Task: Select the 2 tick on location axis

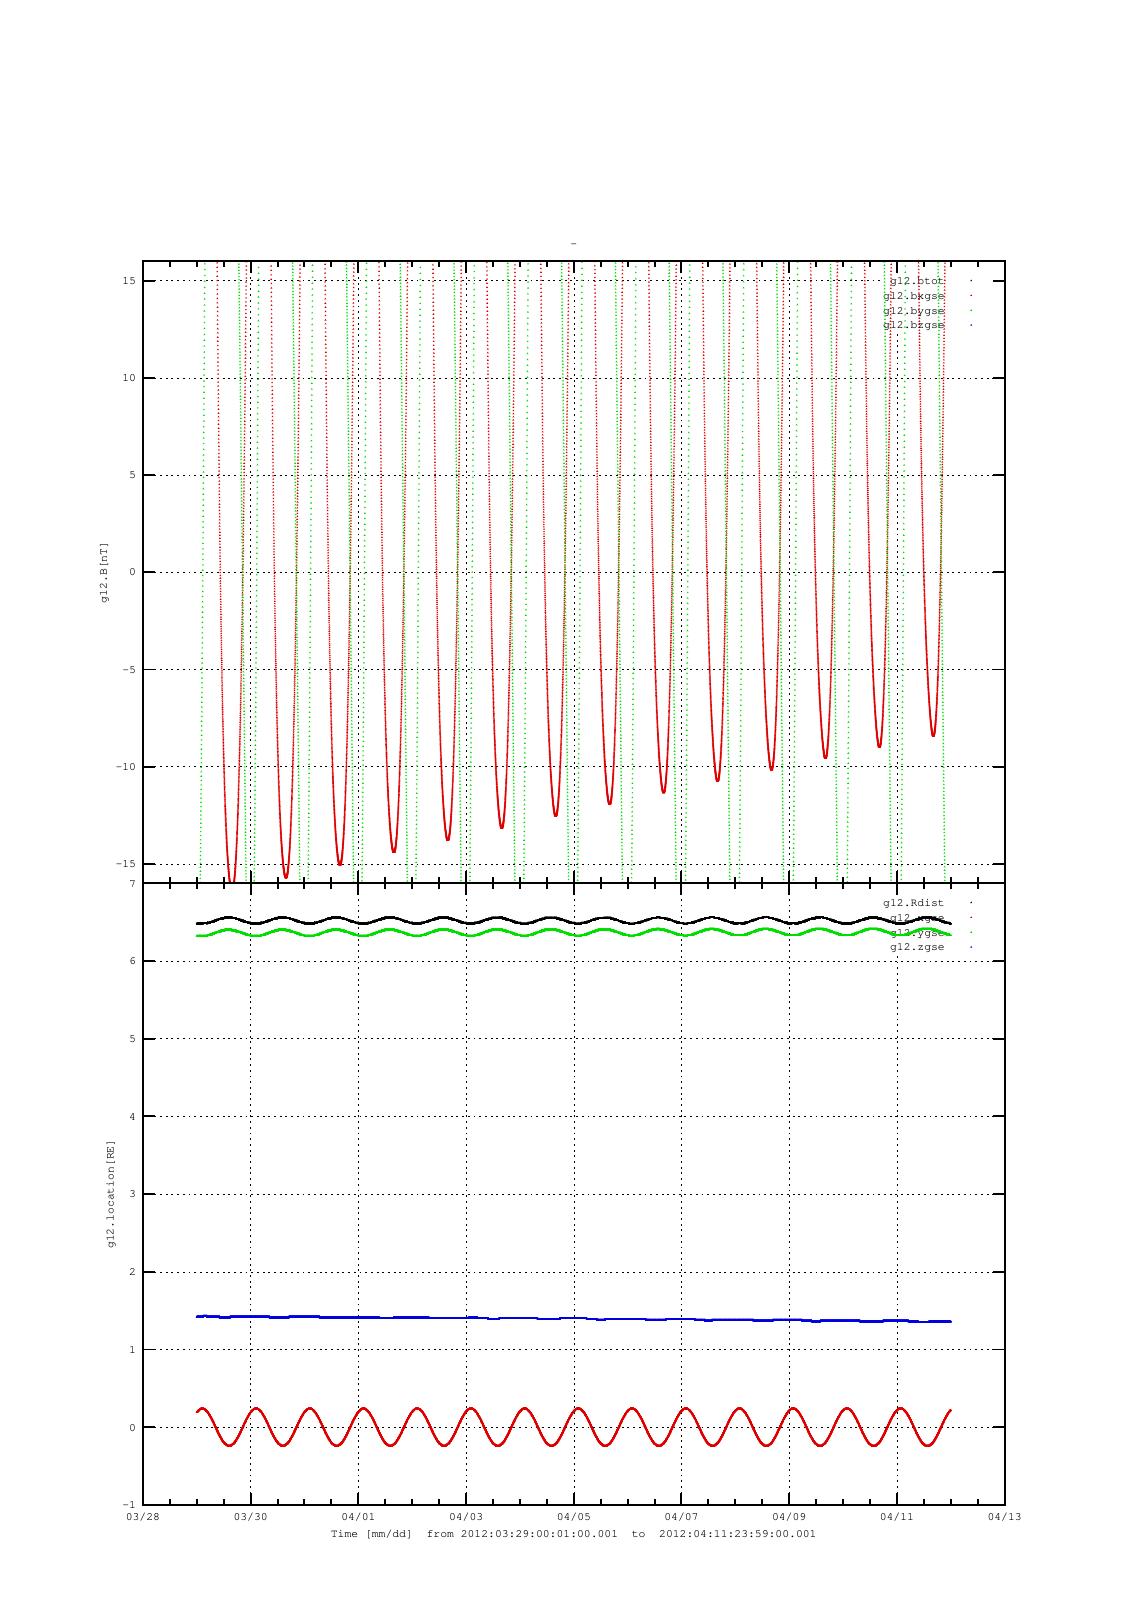Action: click(x=132, y=1272)
